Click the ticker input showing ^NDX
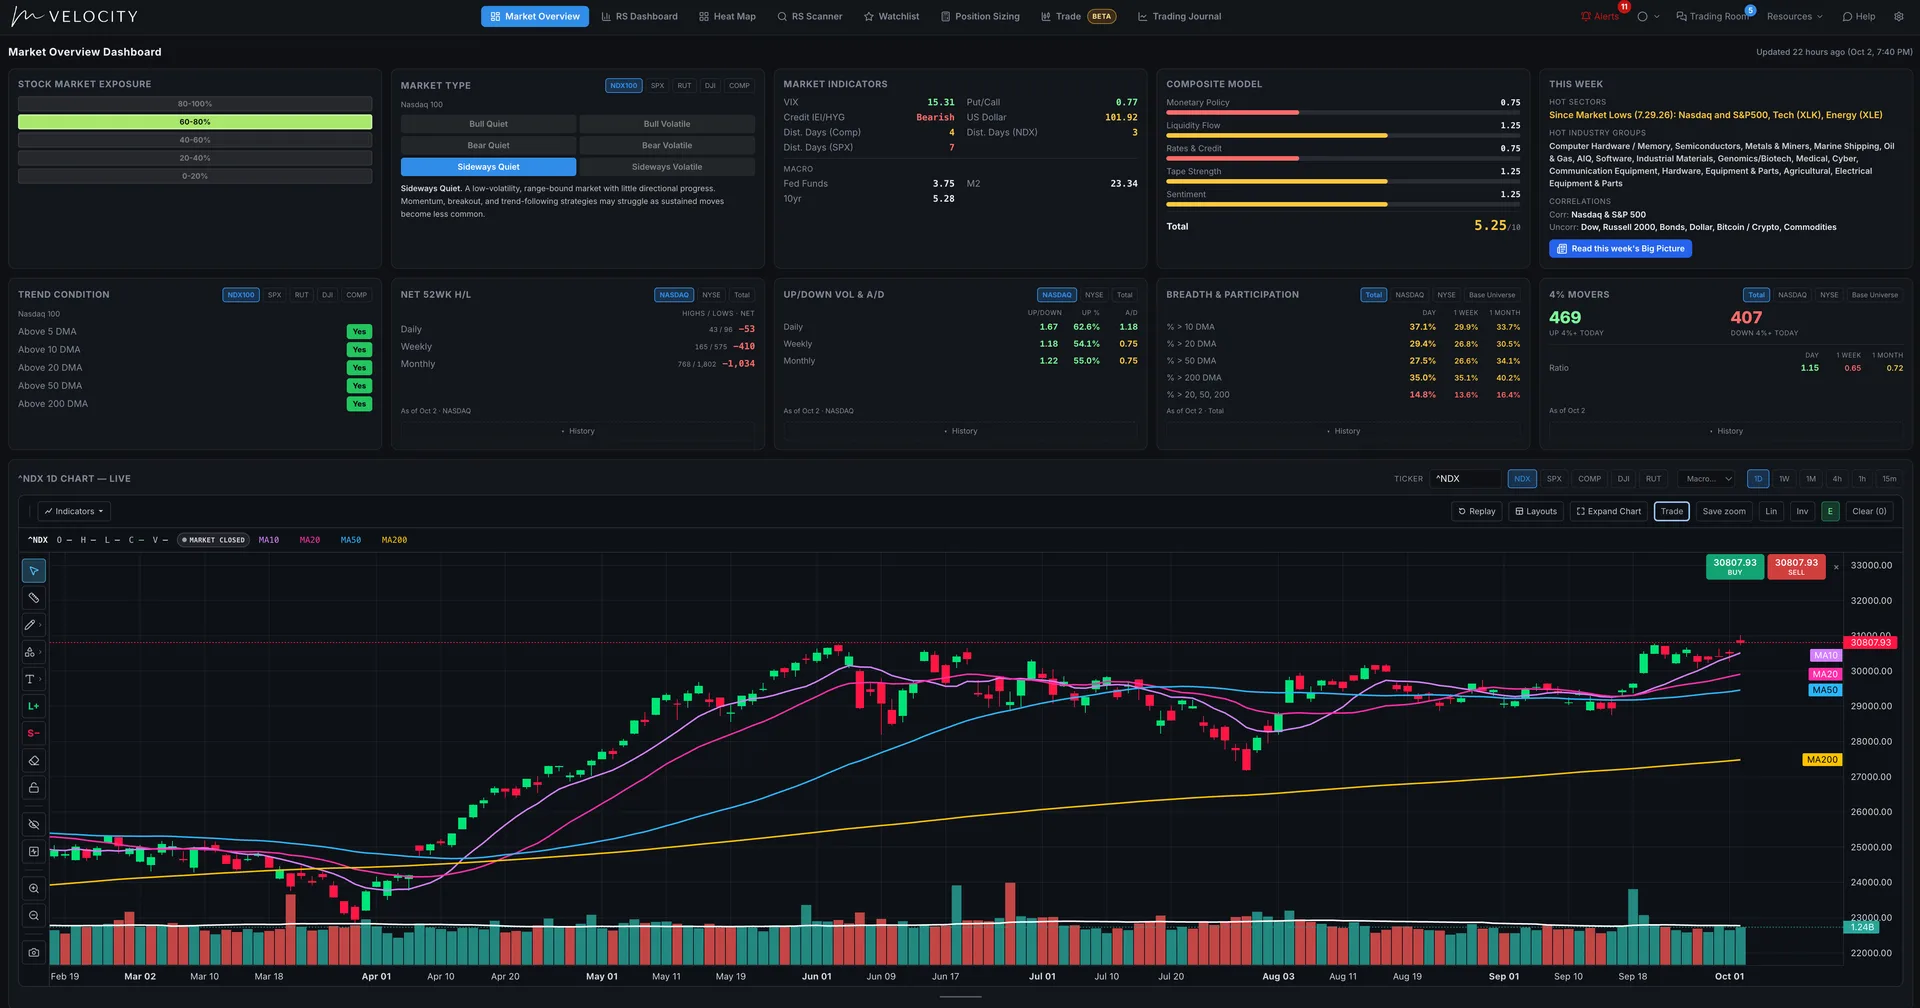Screen dimensions: 1920x1008 point(1465,479)
